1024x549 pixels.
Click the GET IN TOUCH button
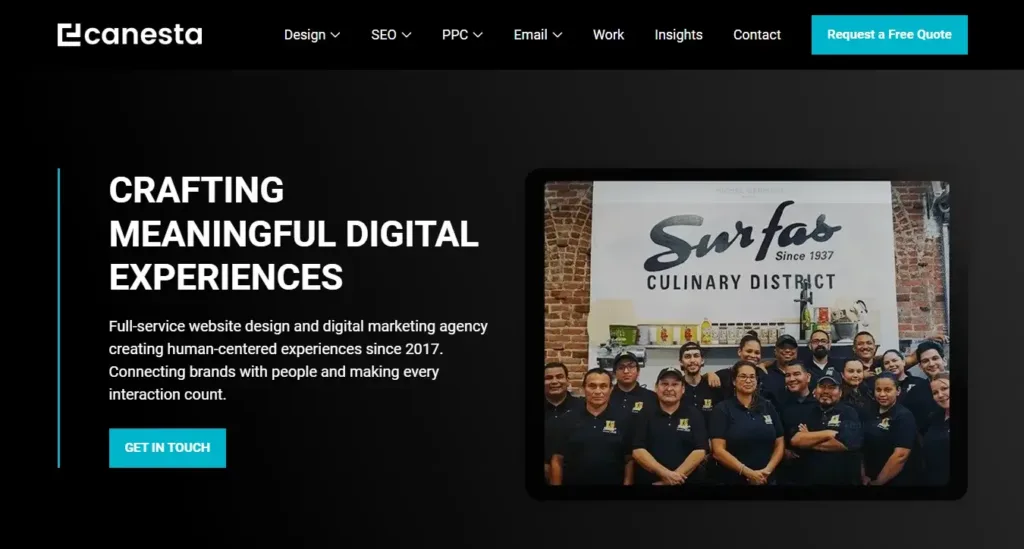click(167, 448)
